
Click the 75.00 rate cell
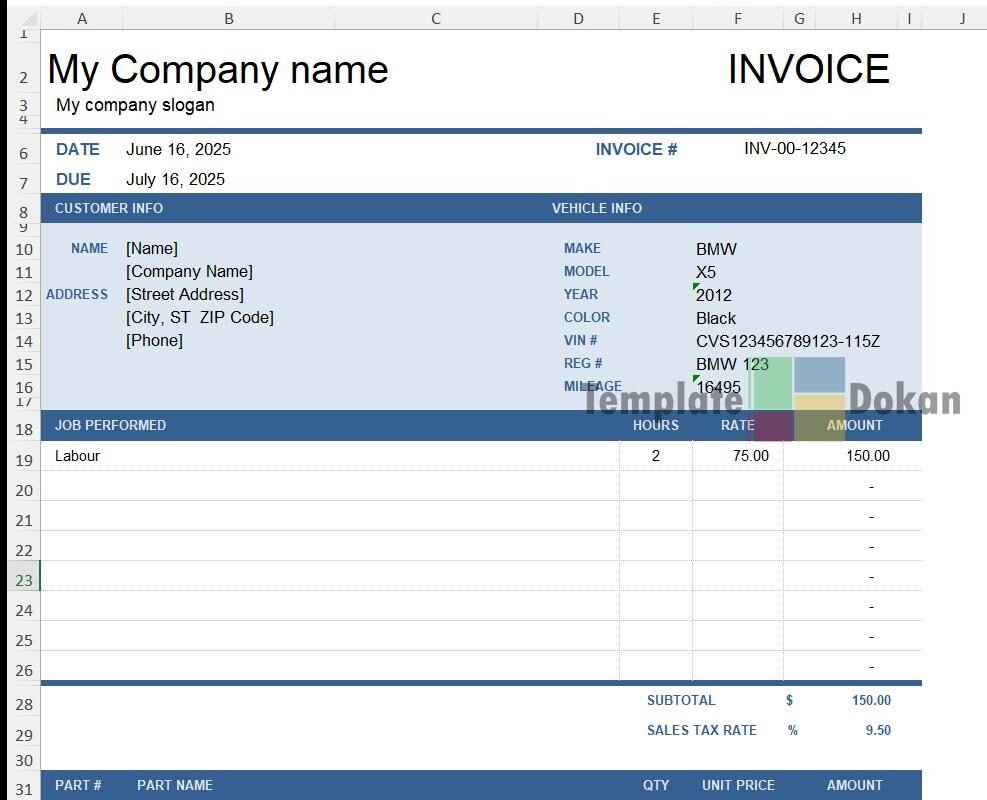(750, 455)
